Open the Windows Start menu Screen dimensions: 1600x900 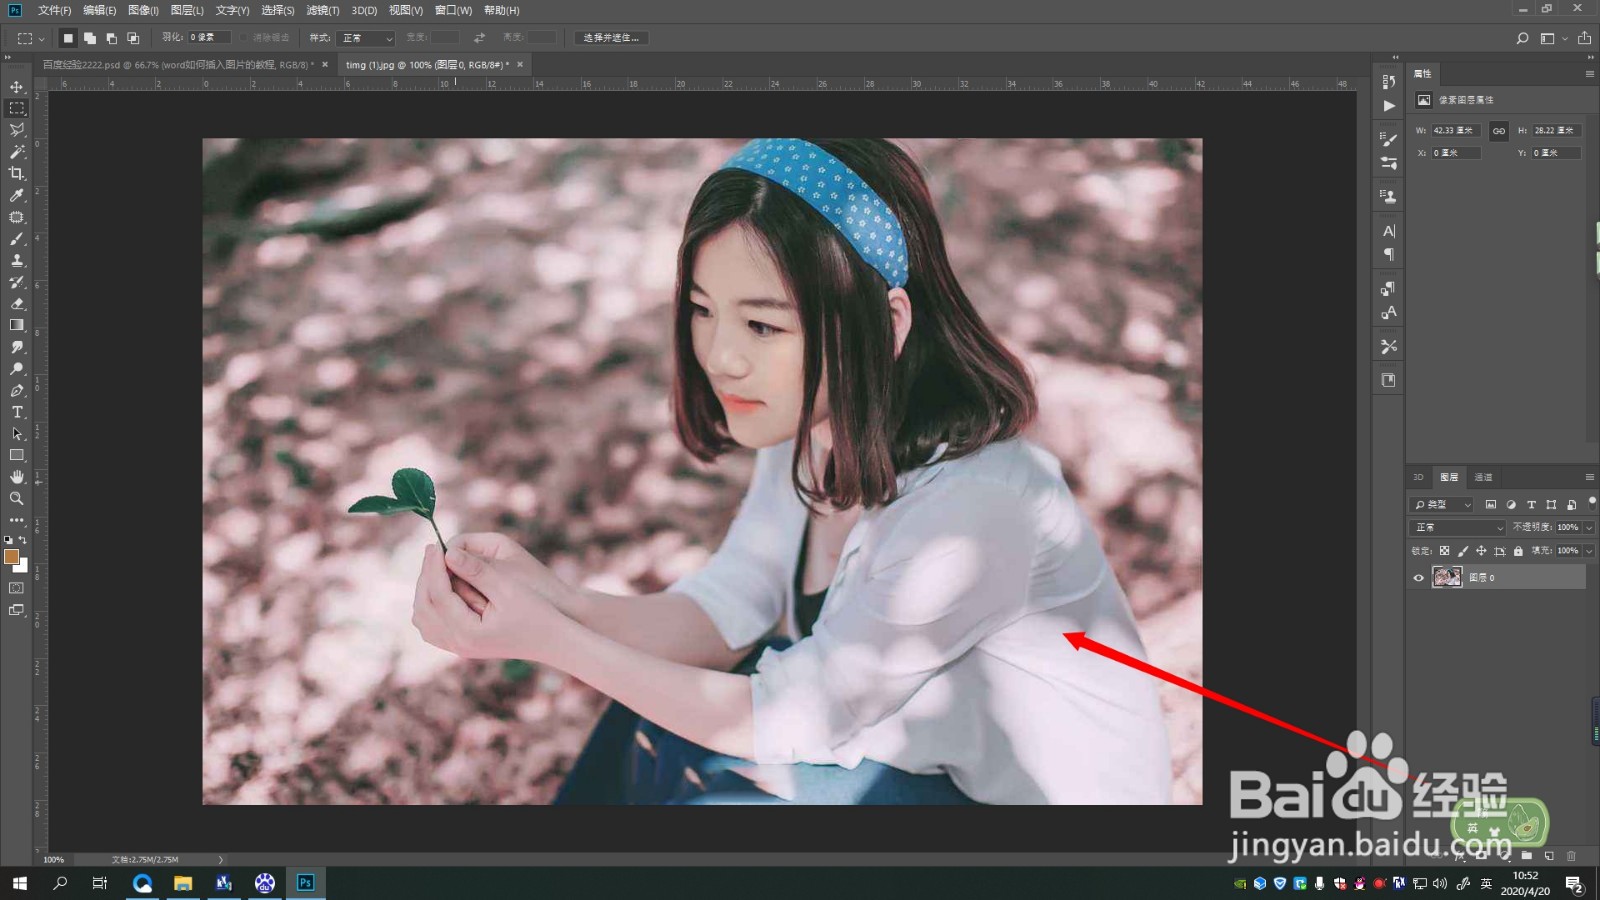coord(20,883)
